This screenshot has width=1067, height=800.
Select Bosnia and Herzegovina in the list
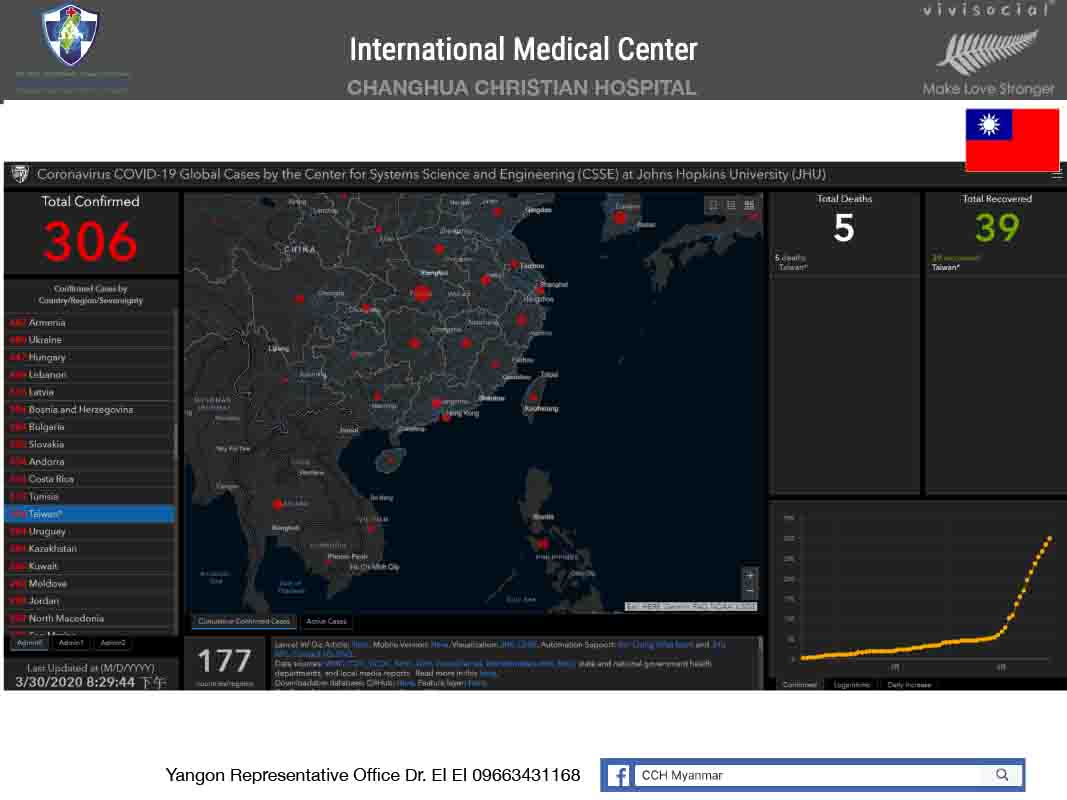90,410
